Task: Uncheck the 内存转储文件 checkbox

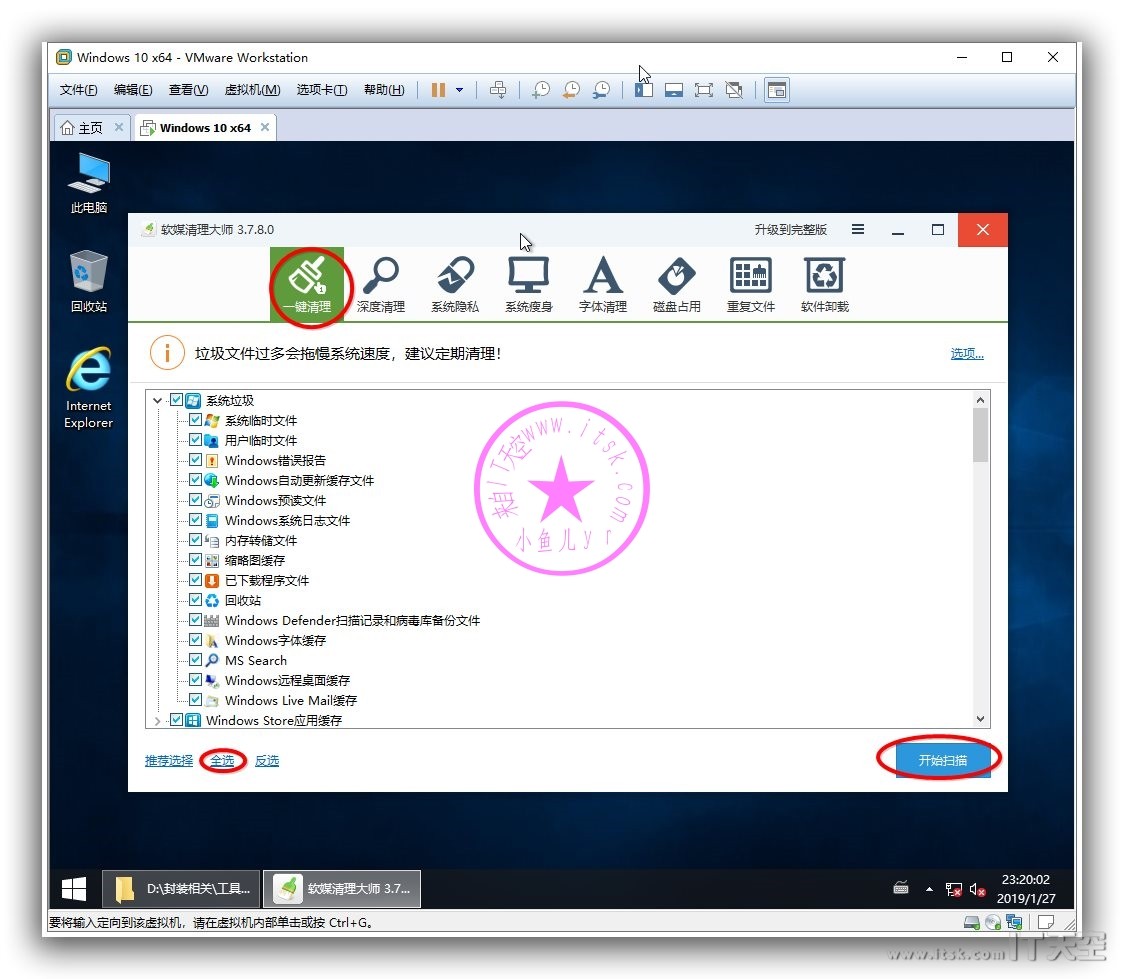Action: pos(195,540)
